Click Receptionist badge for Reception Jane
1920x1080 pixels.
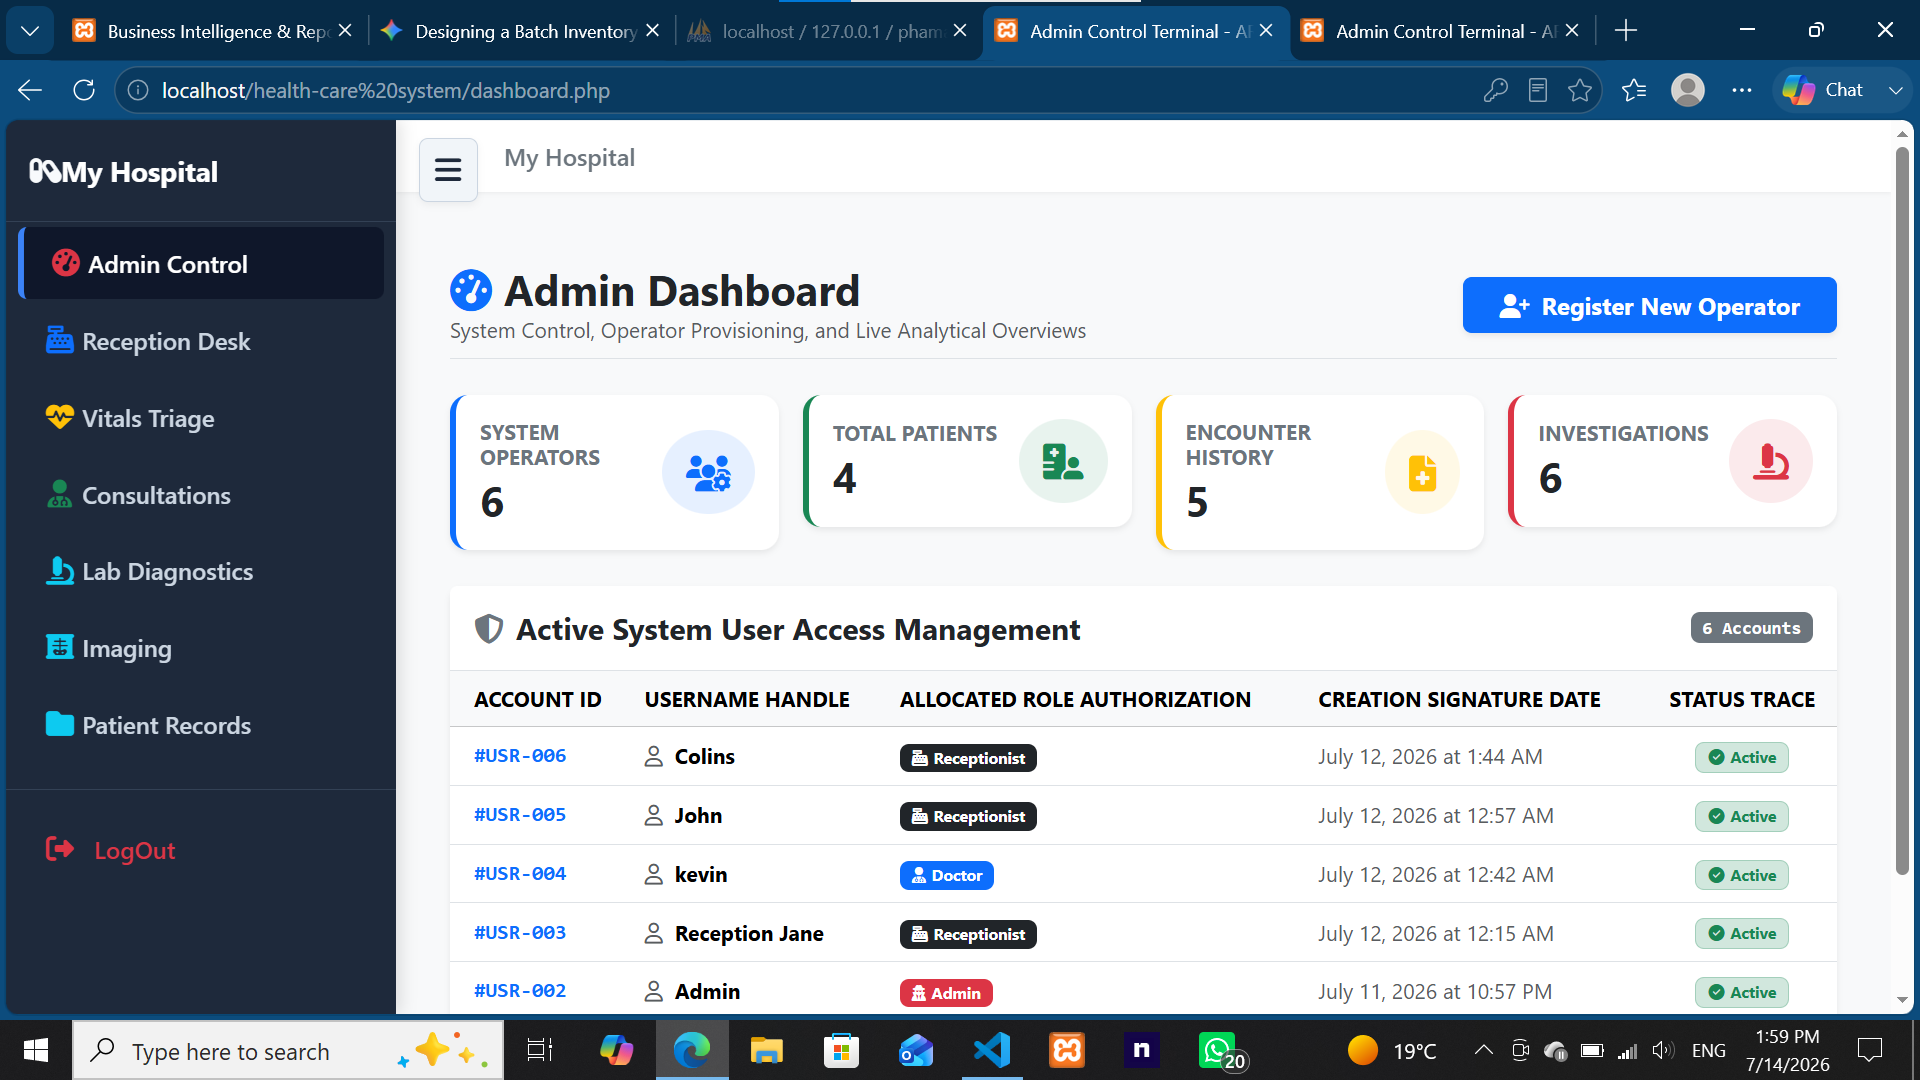[968, 934]
